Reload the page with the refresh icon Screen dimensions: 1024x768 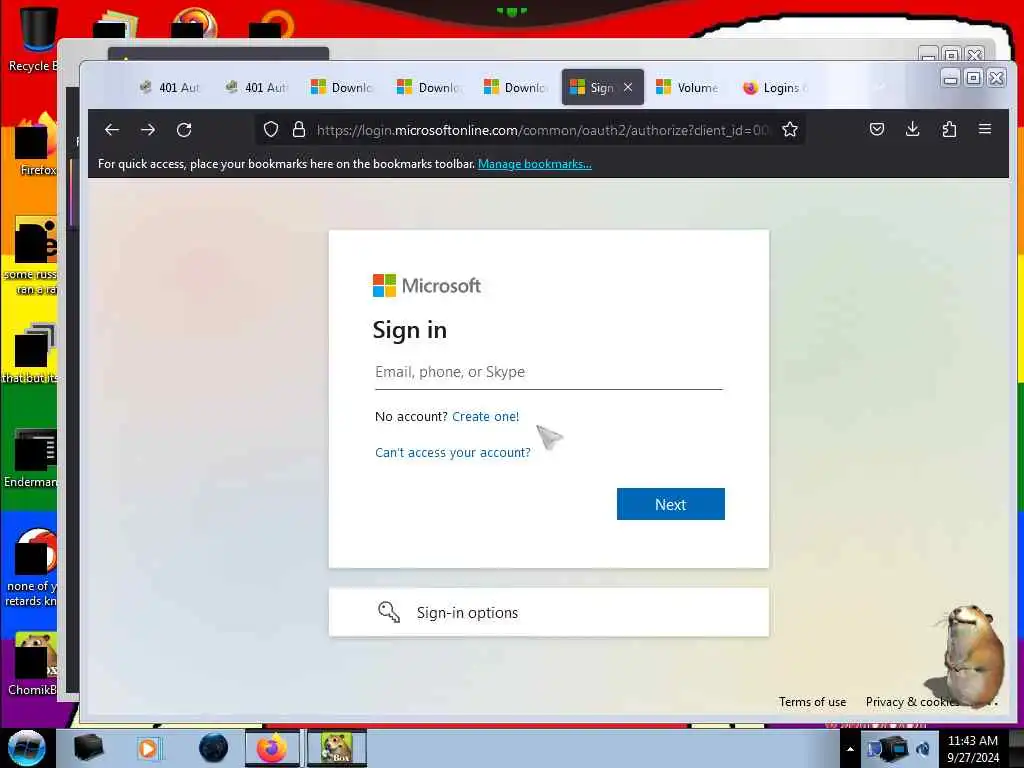tap(184, 130)
